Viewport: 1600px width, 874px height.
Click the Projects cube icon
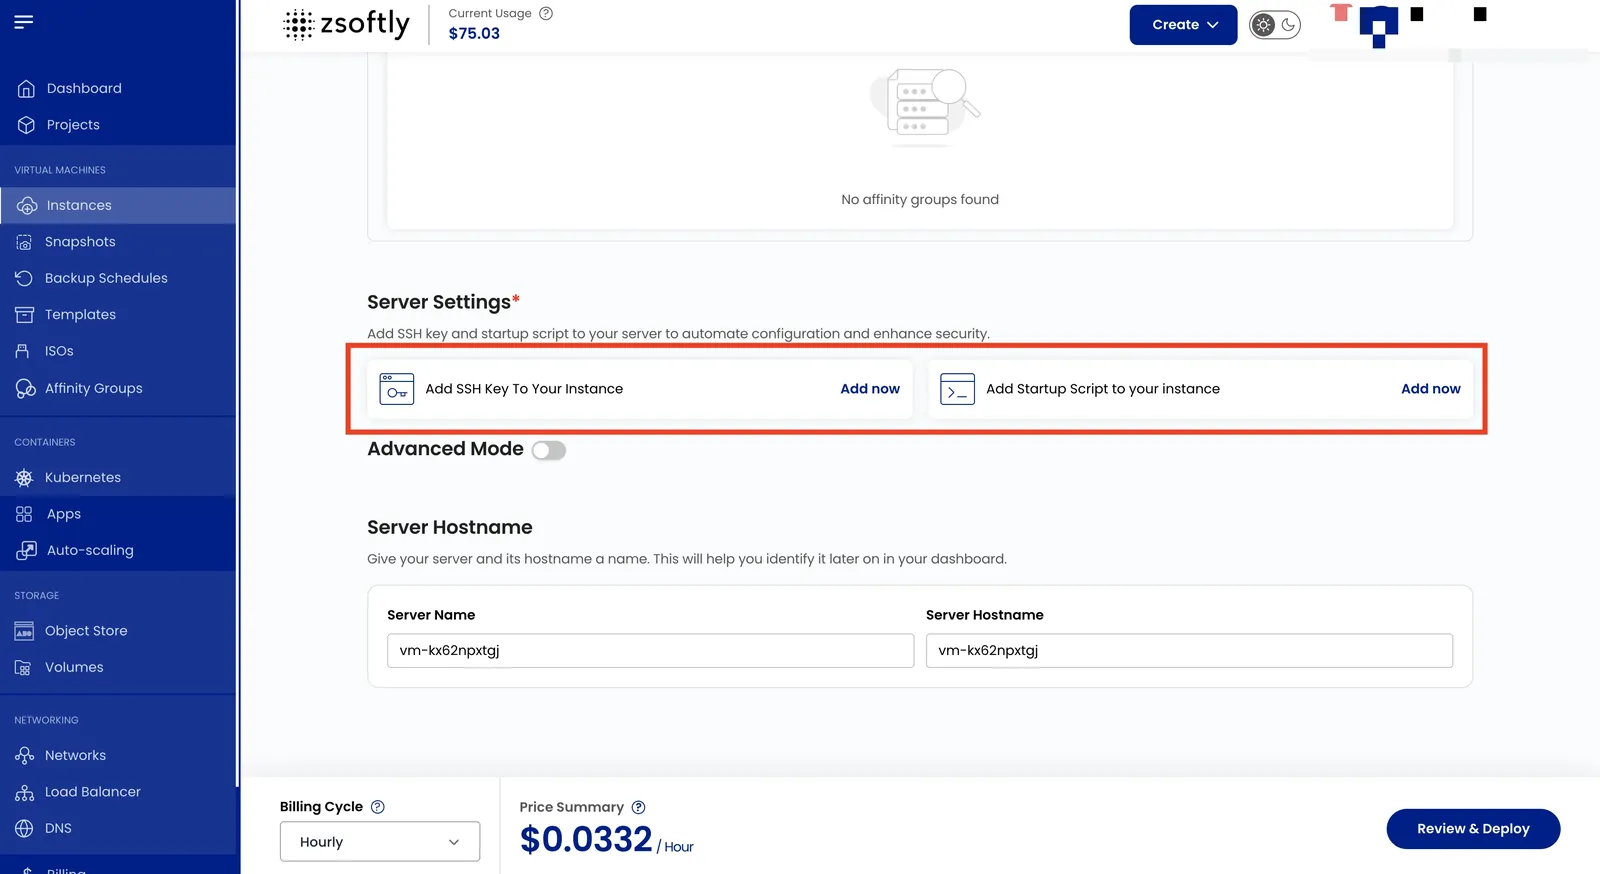tap(26, 125)
